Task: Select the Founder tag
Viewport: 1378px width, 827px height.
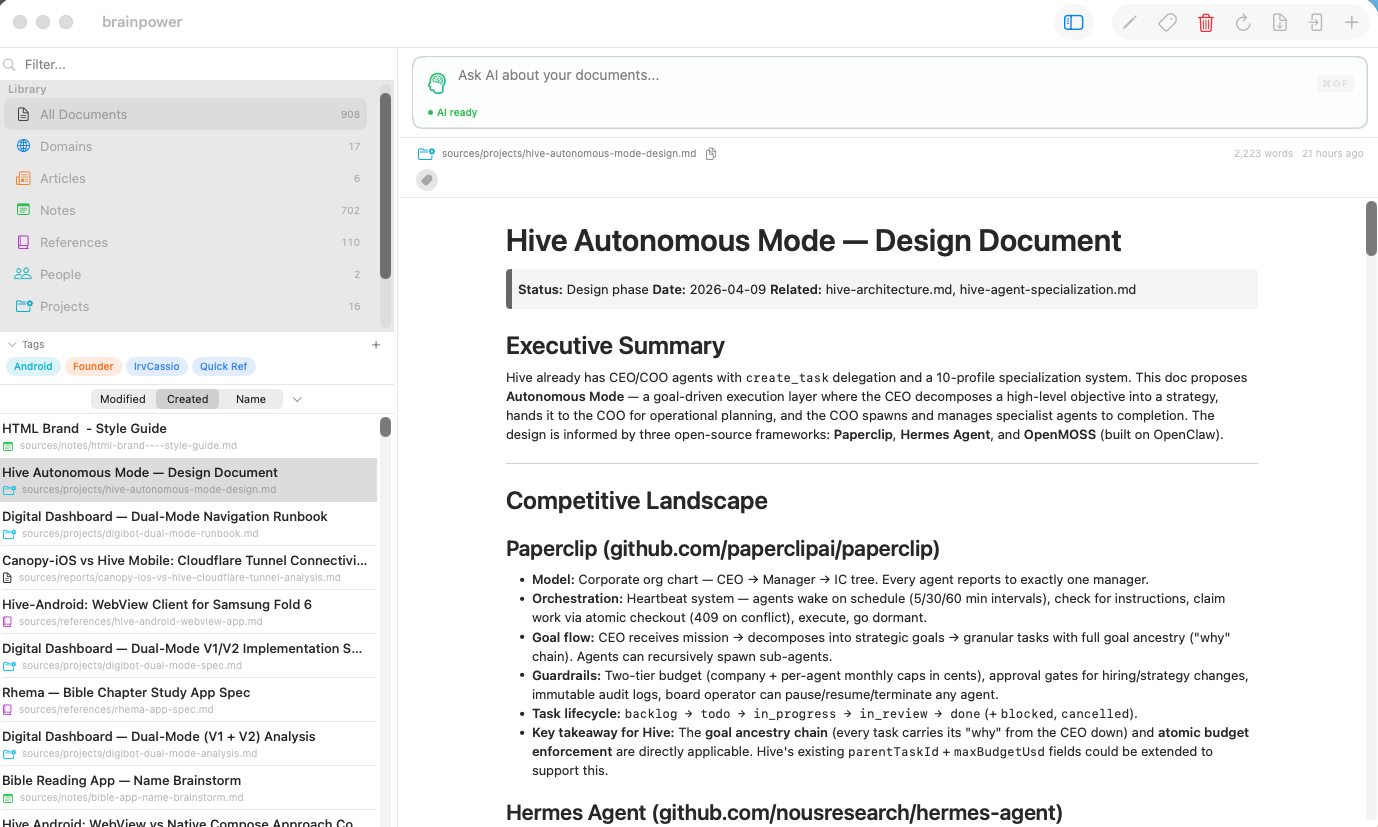Action: [x=94, y=366]
